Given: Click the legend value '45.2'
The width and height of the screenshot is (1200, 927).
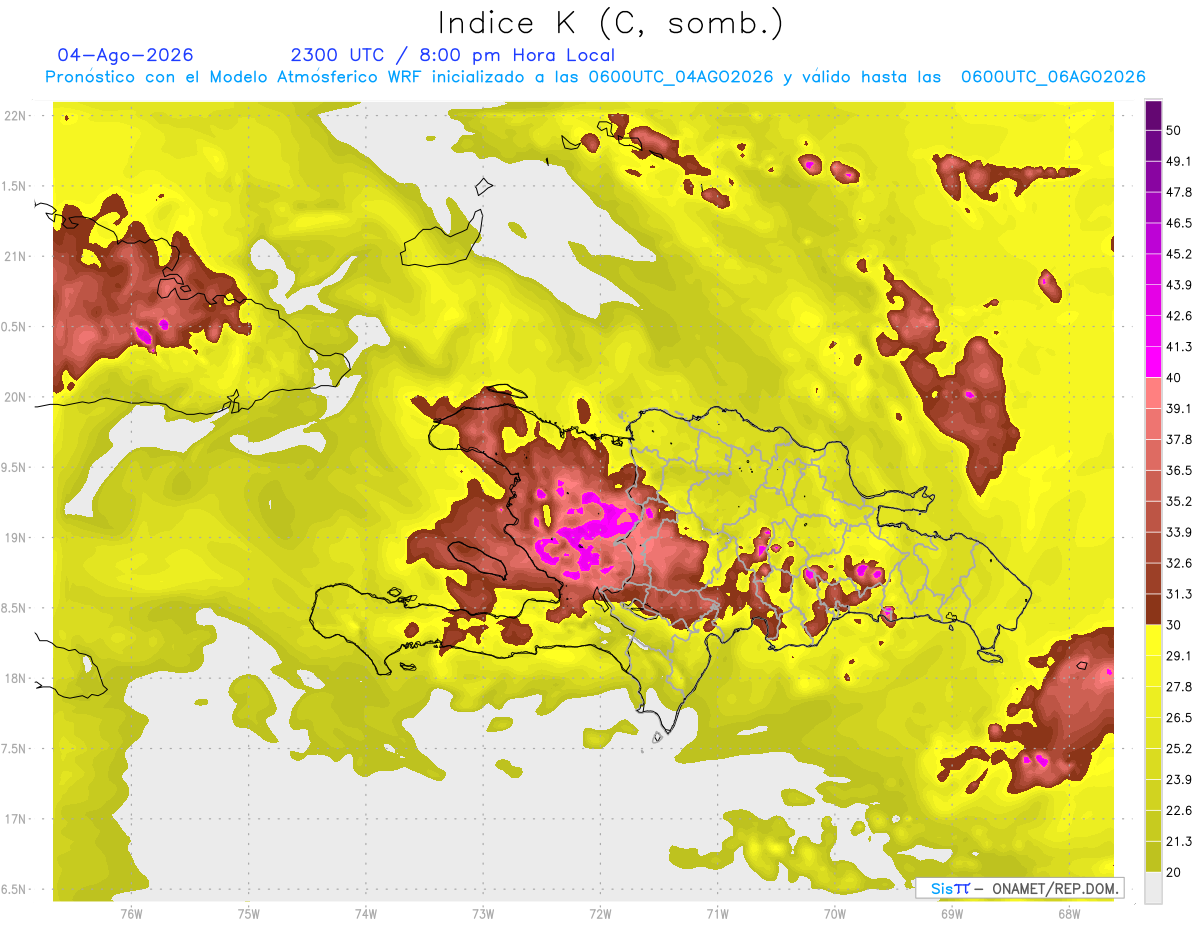Looking at the screenshot, I should pyautogui.click(x=1180, y=254).
